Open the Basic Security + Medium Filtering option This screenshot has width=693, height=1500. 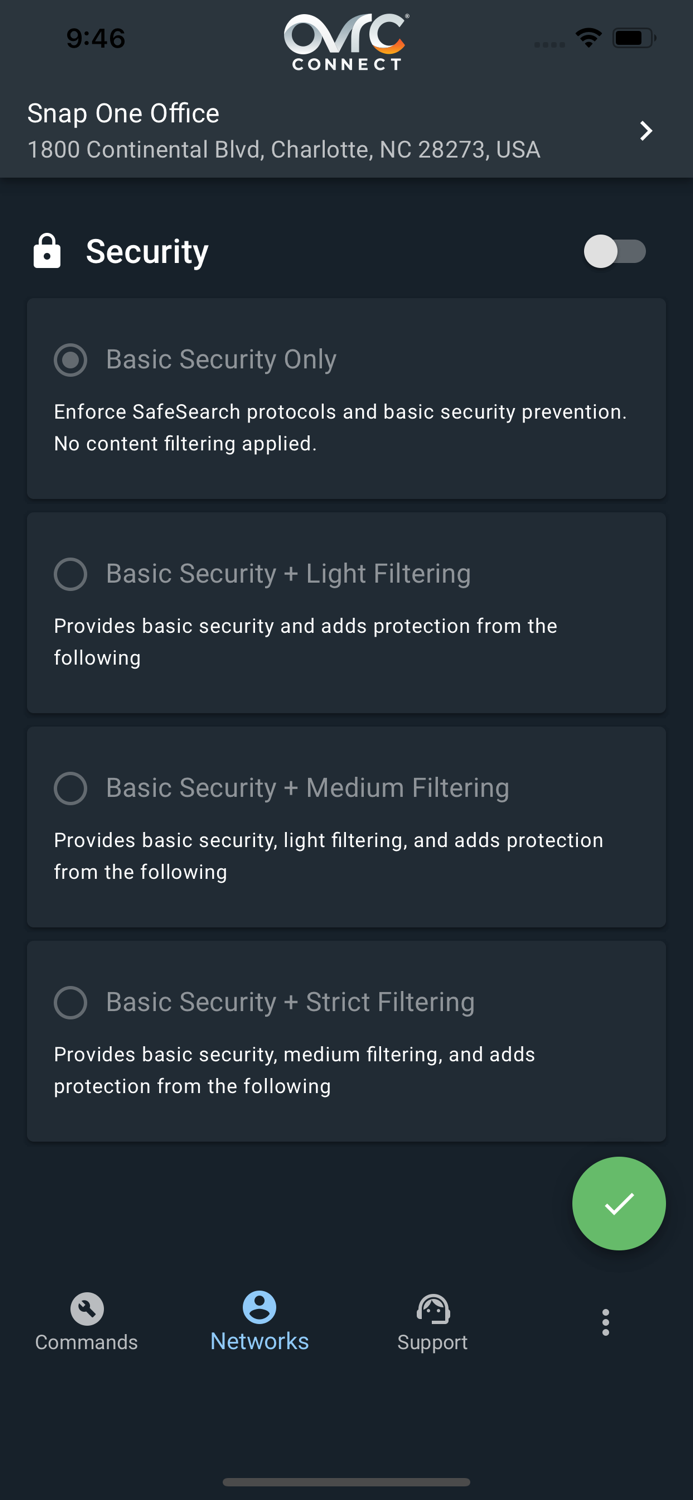70,788
